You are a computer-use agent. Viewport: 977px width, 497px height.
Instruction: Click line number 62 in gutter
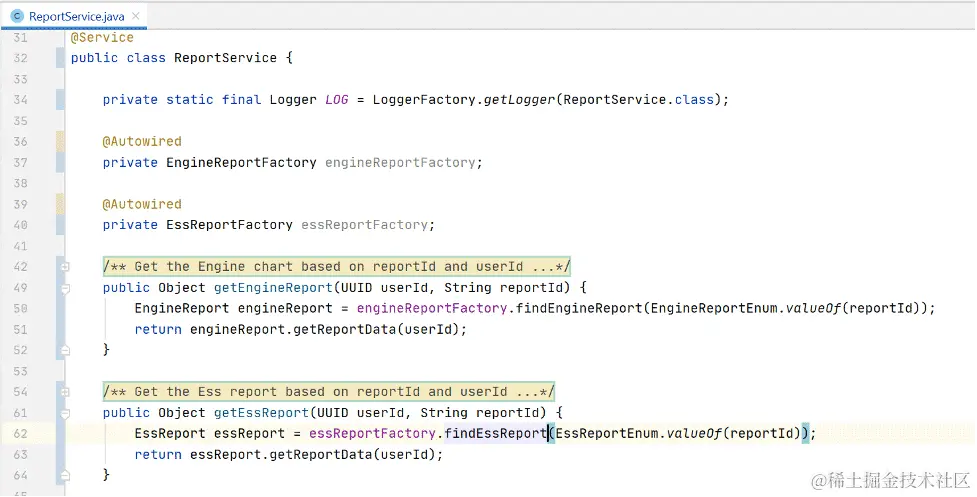tap(21, 433)
